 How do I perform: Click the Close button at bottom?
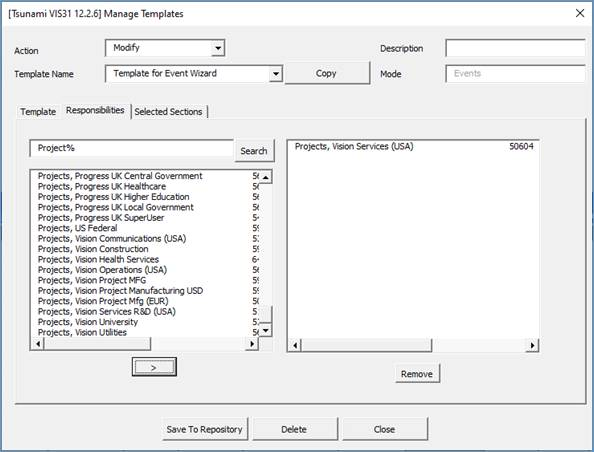click(x=385, y=429)
